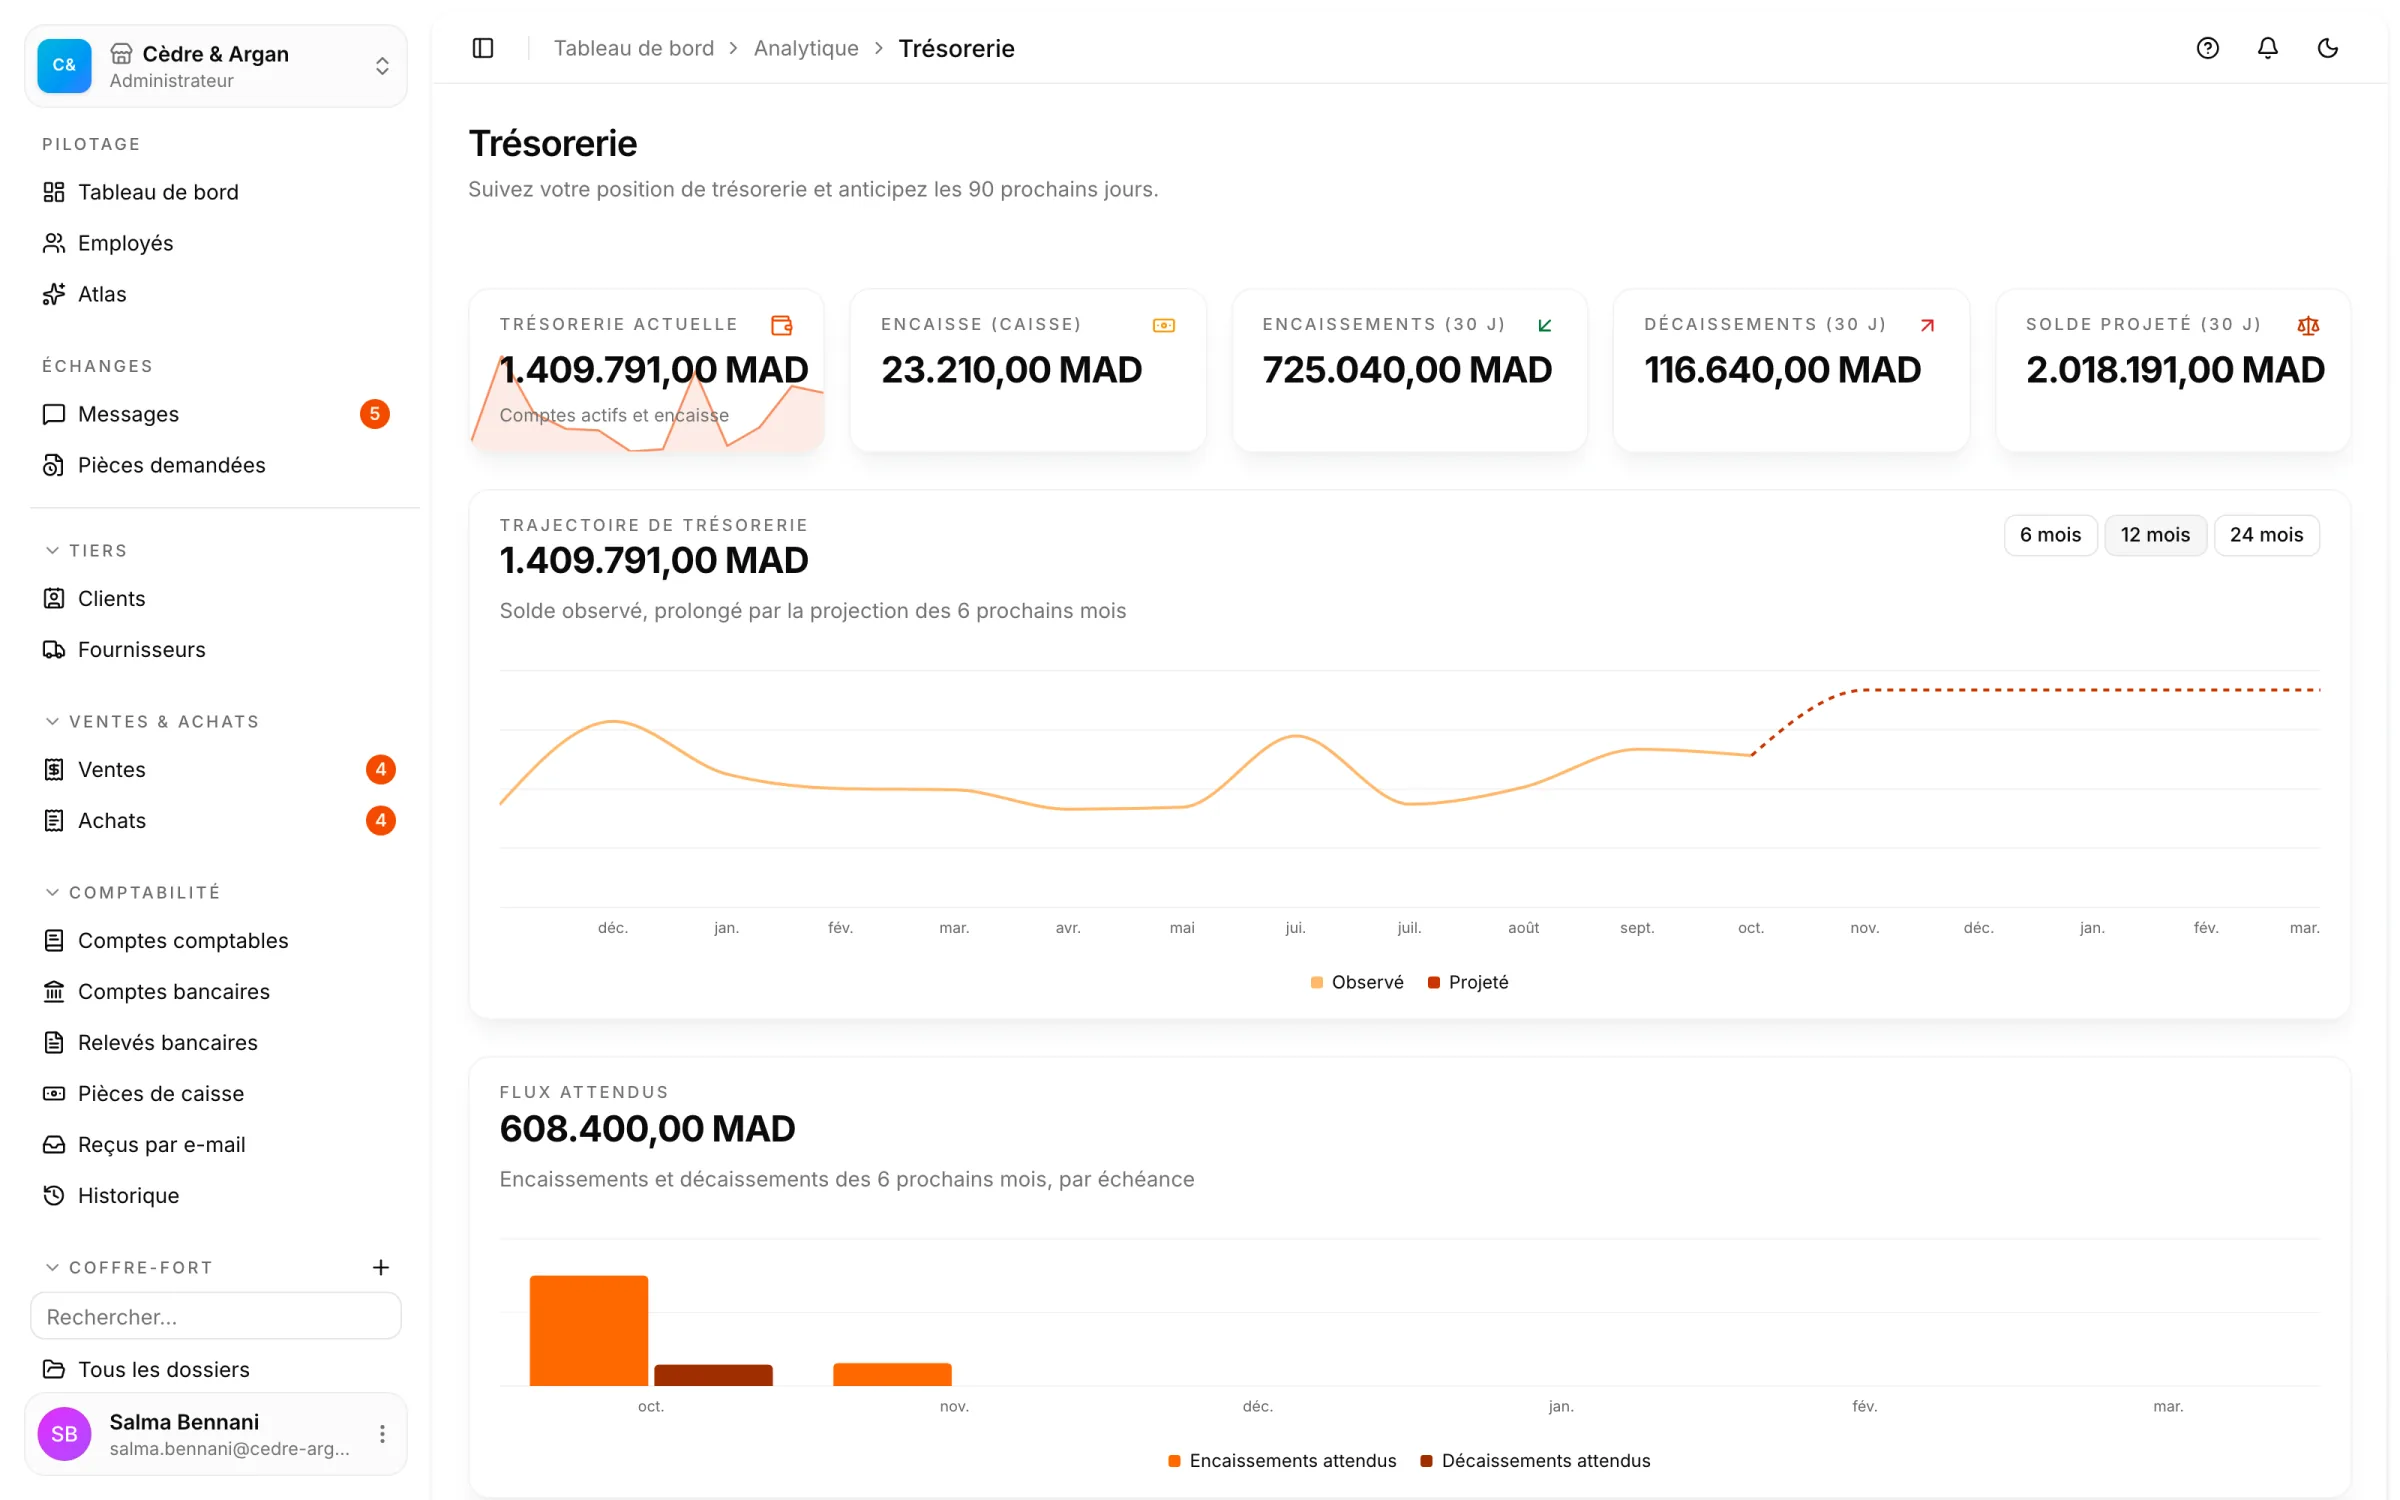This screenshot has height=1500, width=2400.
Task: Click the Fournisseurs truck icon
Action: 54,649
